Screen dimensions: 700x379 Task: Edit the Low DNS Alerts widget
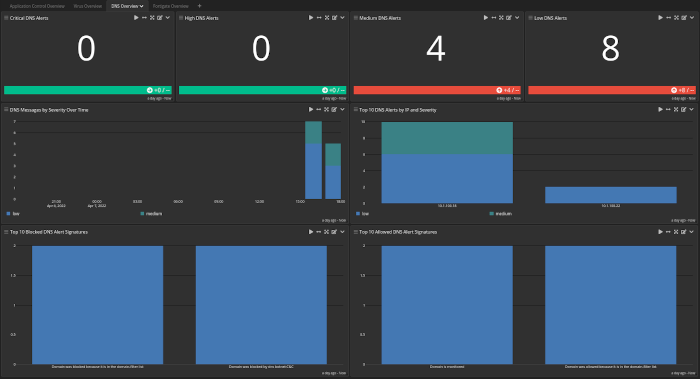pos(684,18)
